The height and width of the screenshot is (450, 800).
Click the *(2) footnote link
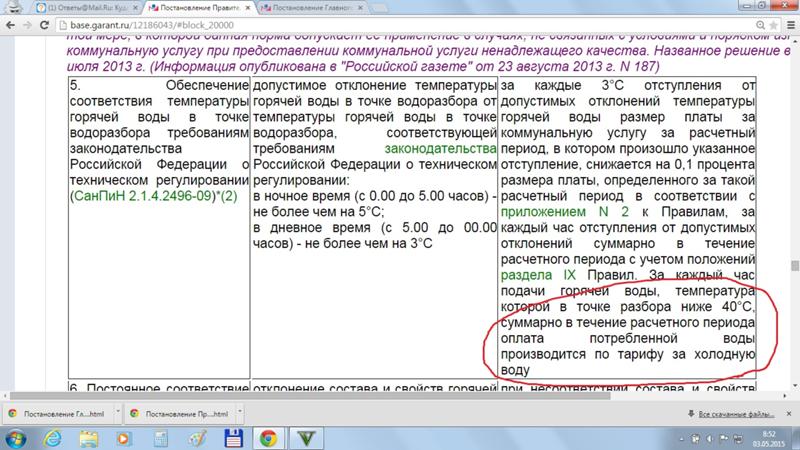(228, 196)
